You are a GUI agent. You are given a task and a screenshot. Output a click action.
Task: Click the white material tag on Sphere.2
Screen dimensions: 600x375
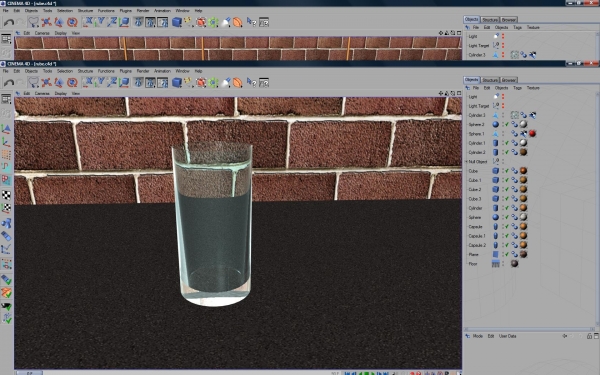[523, 124]
